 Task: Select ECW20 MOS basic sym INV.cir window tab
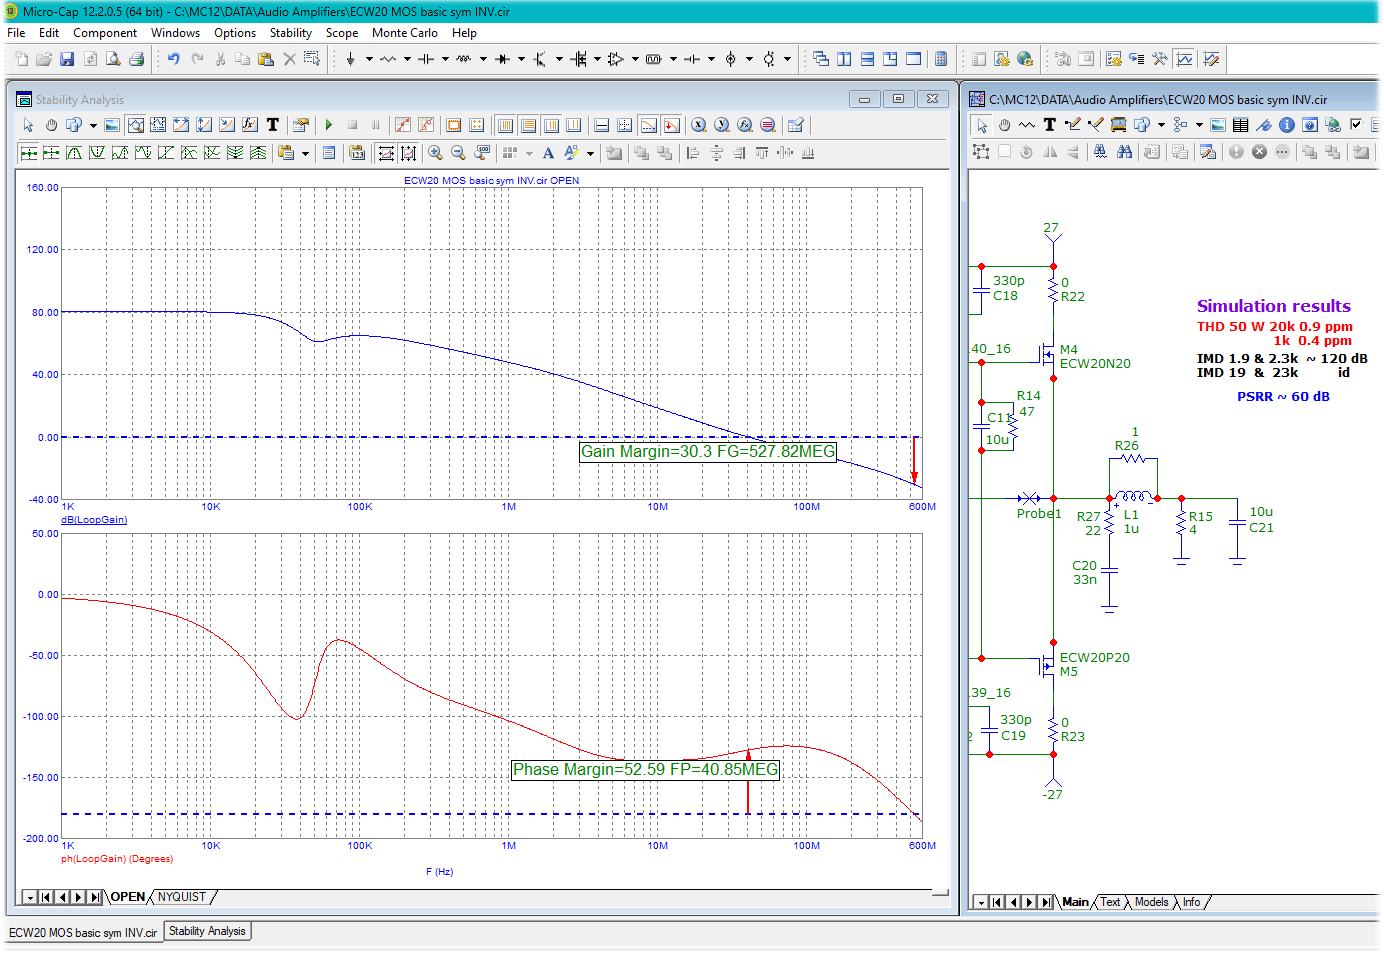pyautogui.click(x=83, y=932)
